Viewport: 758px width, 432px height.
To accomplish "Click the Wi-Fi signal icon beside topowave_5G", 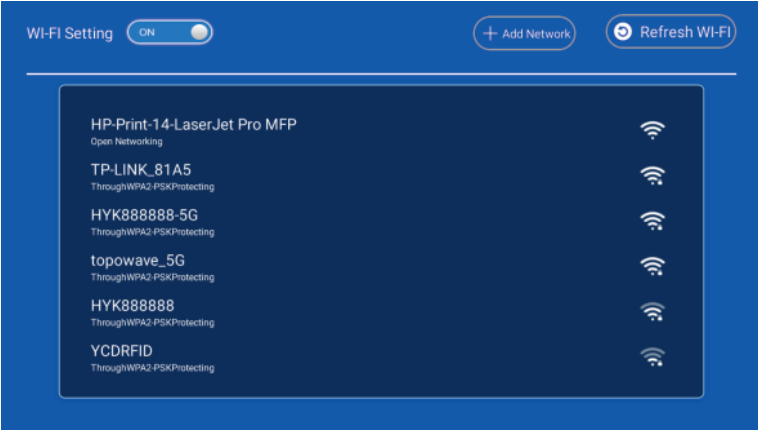I will point(652,266).
